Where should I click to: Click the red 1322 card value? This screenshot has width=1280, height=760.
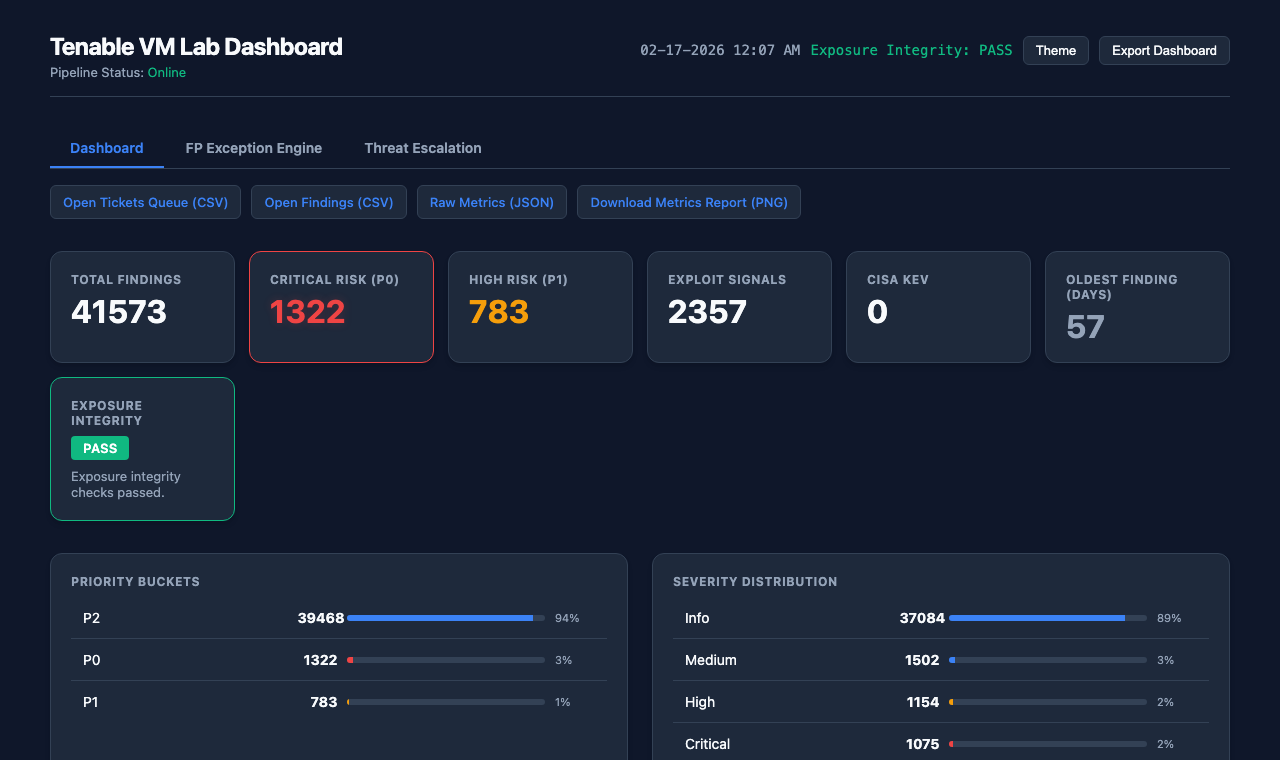(307, 312)
